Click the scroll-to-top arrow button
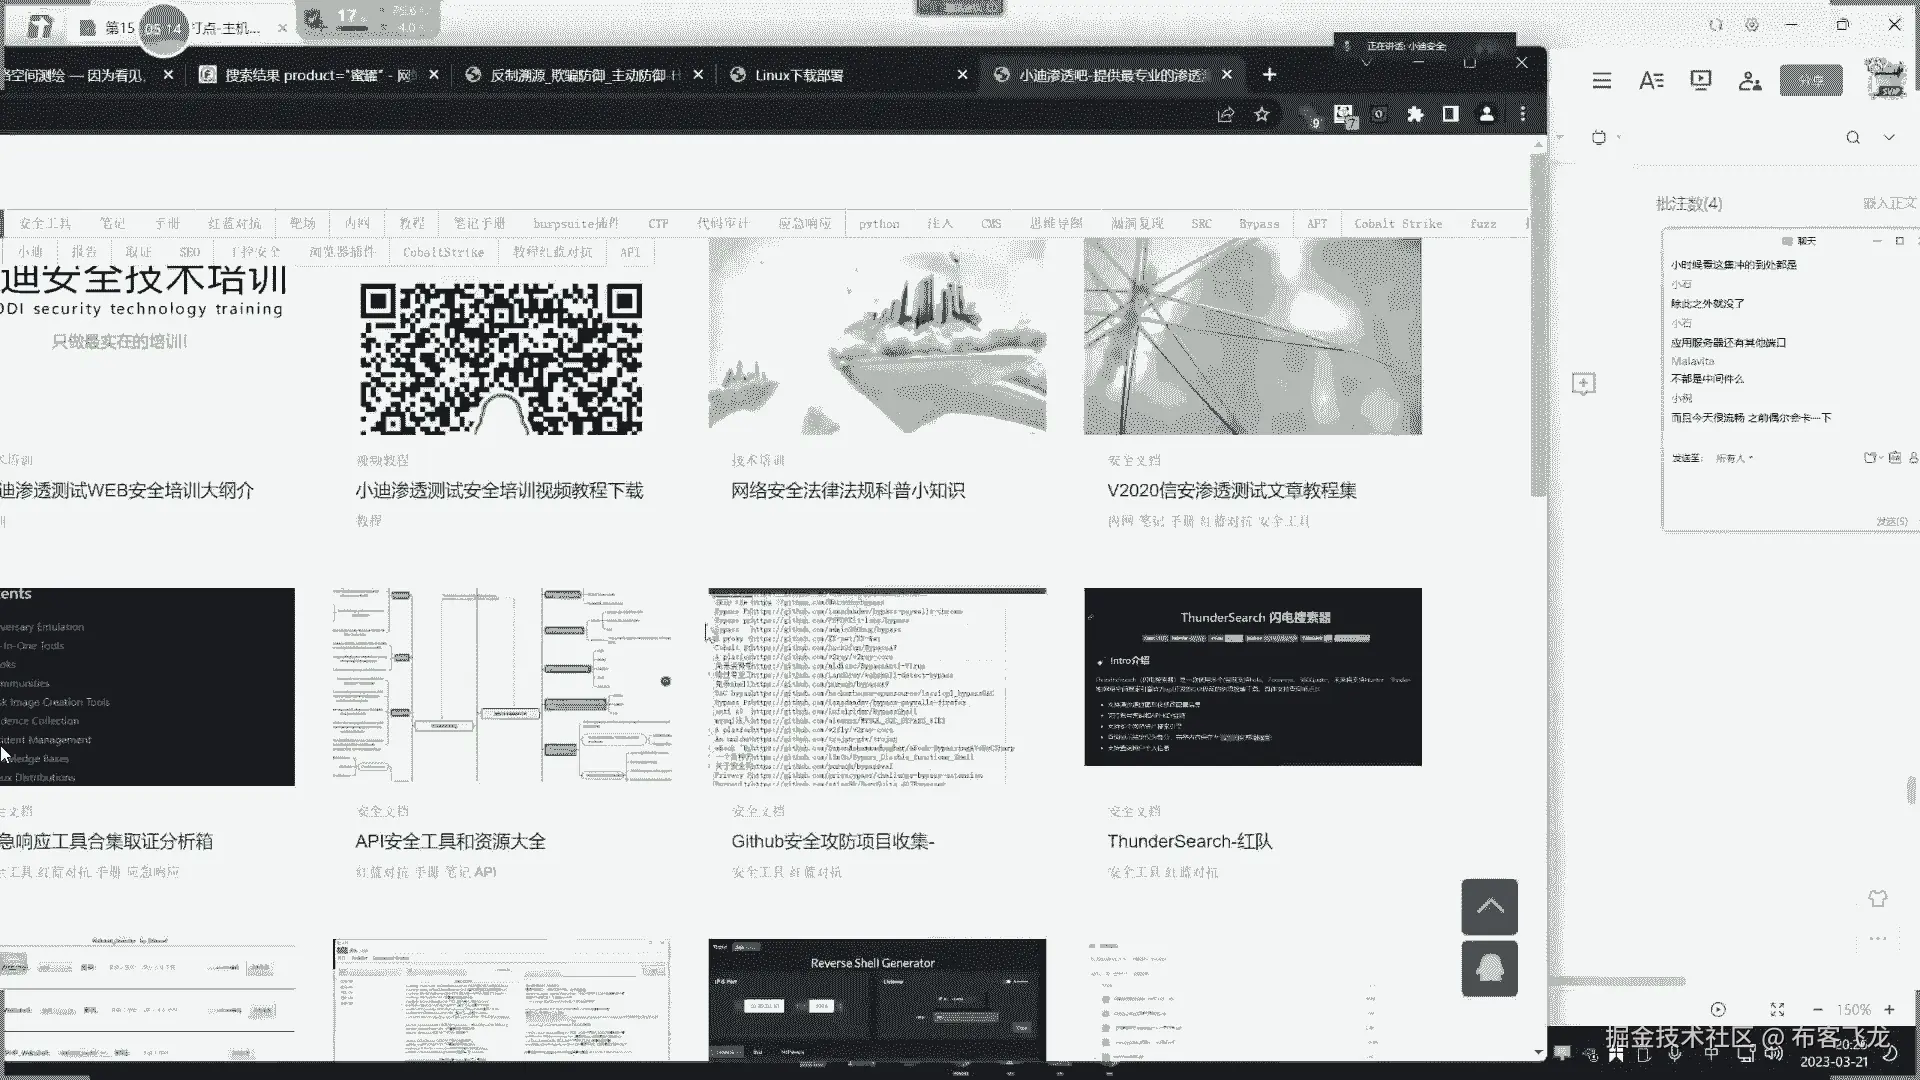 click(x=1489, y=906)
